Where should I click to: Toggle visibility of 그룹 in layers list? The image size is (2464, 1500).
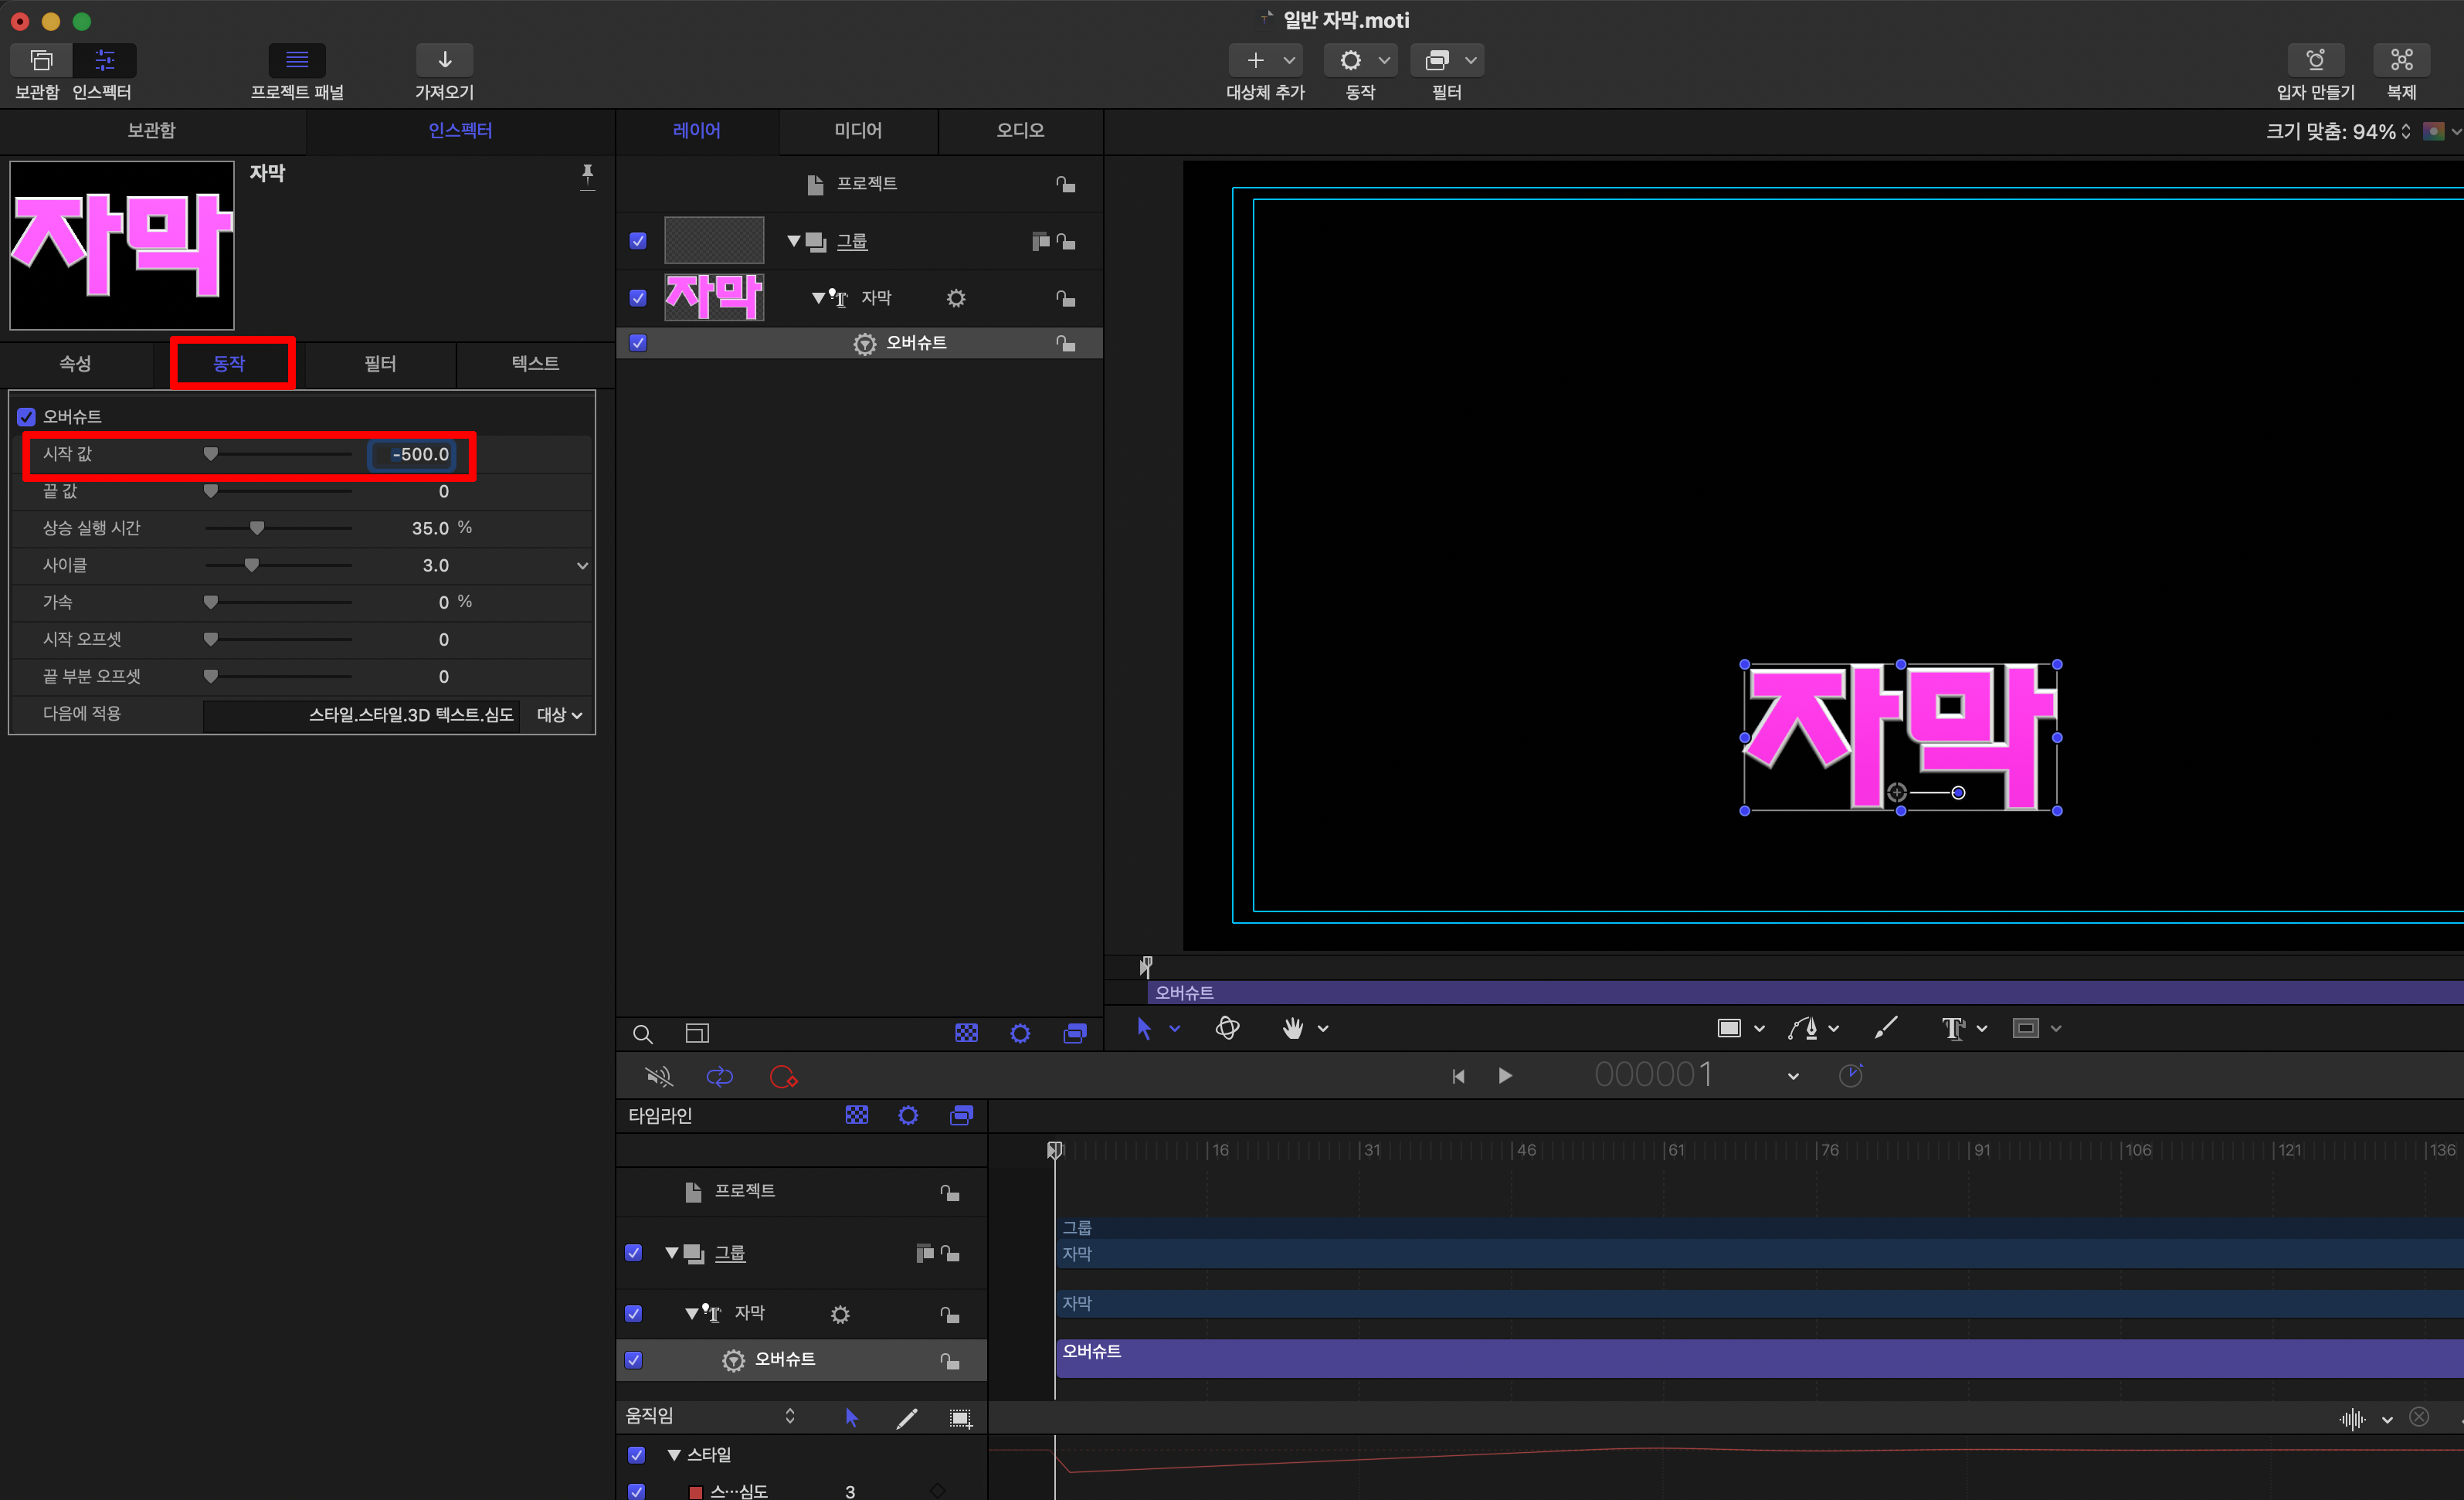point(638,241)
